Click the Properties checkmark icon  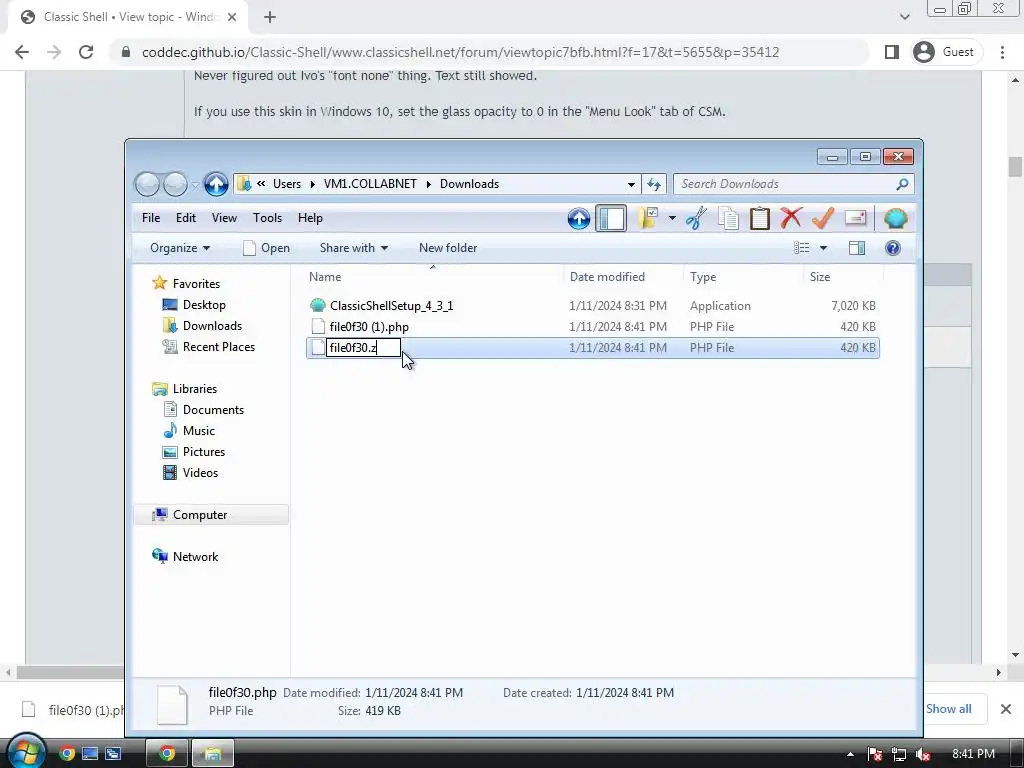[x=823, y=218]
